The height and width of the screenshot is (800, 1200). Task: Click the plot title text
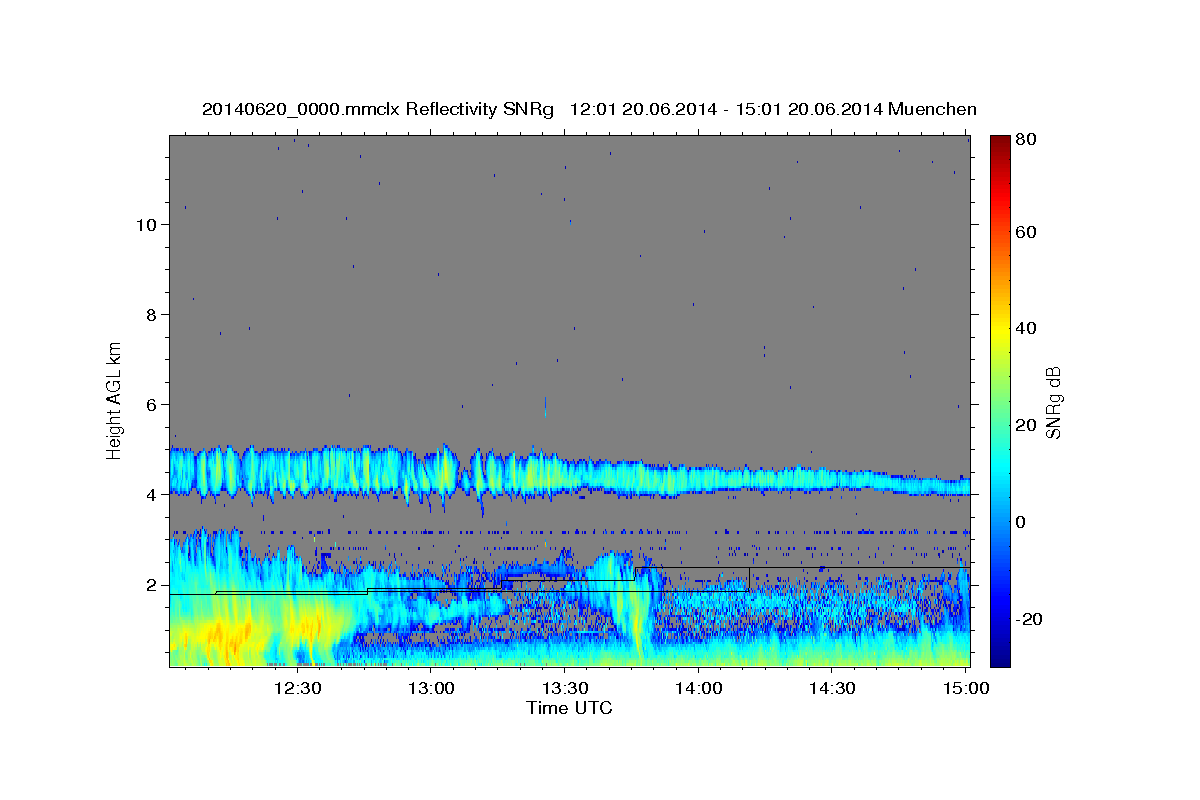tap(589, 110)
